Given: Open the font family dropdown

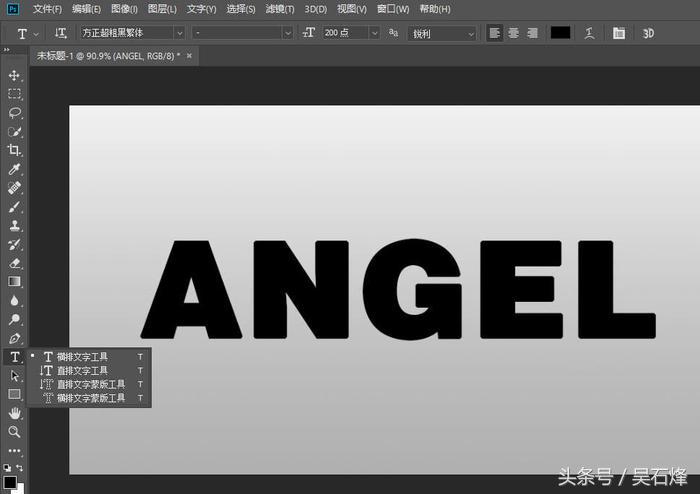Looking at the screenshot, I should click(x=179, y=33).
